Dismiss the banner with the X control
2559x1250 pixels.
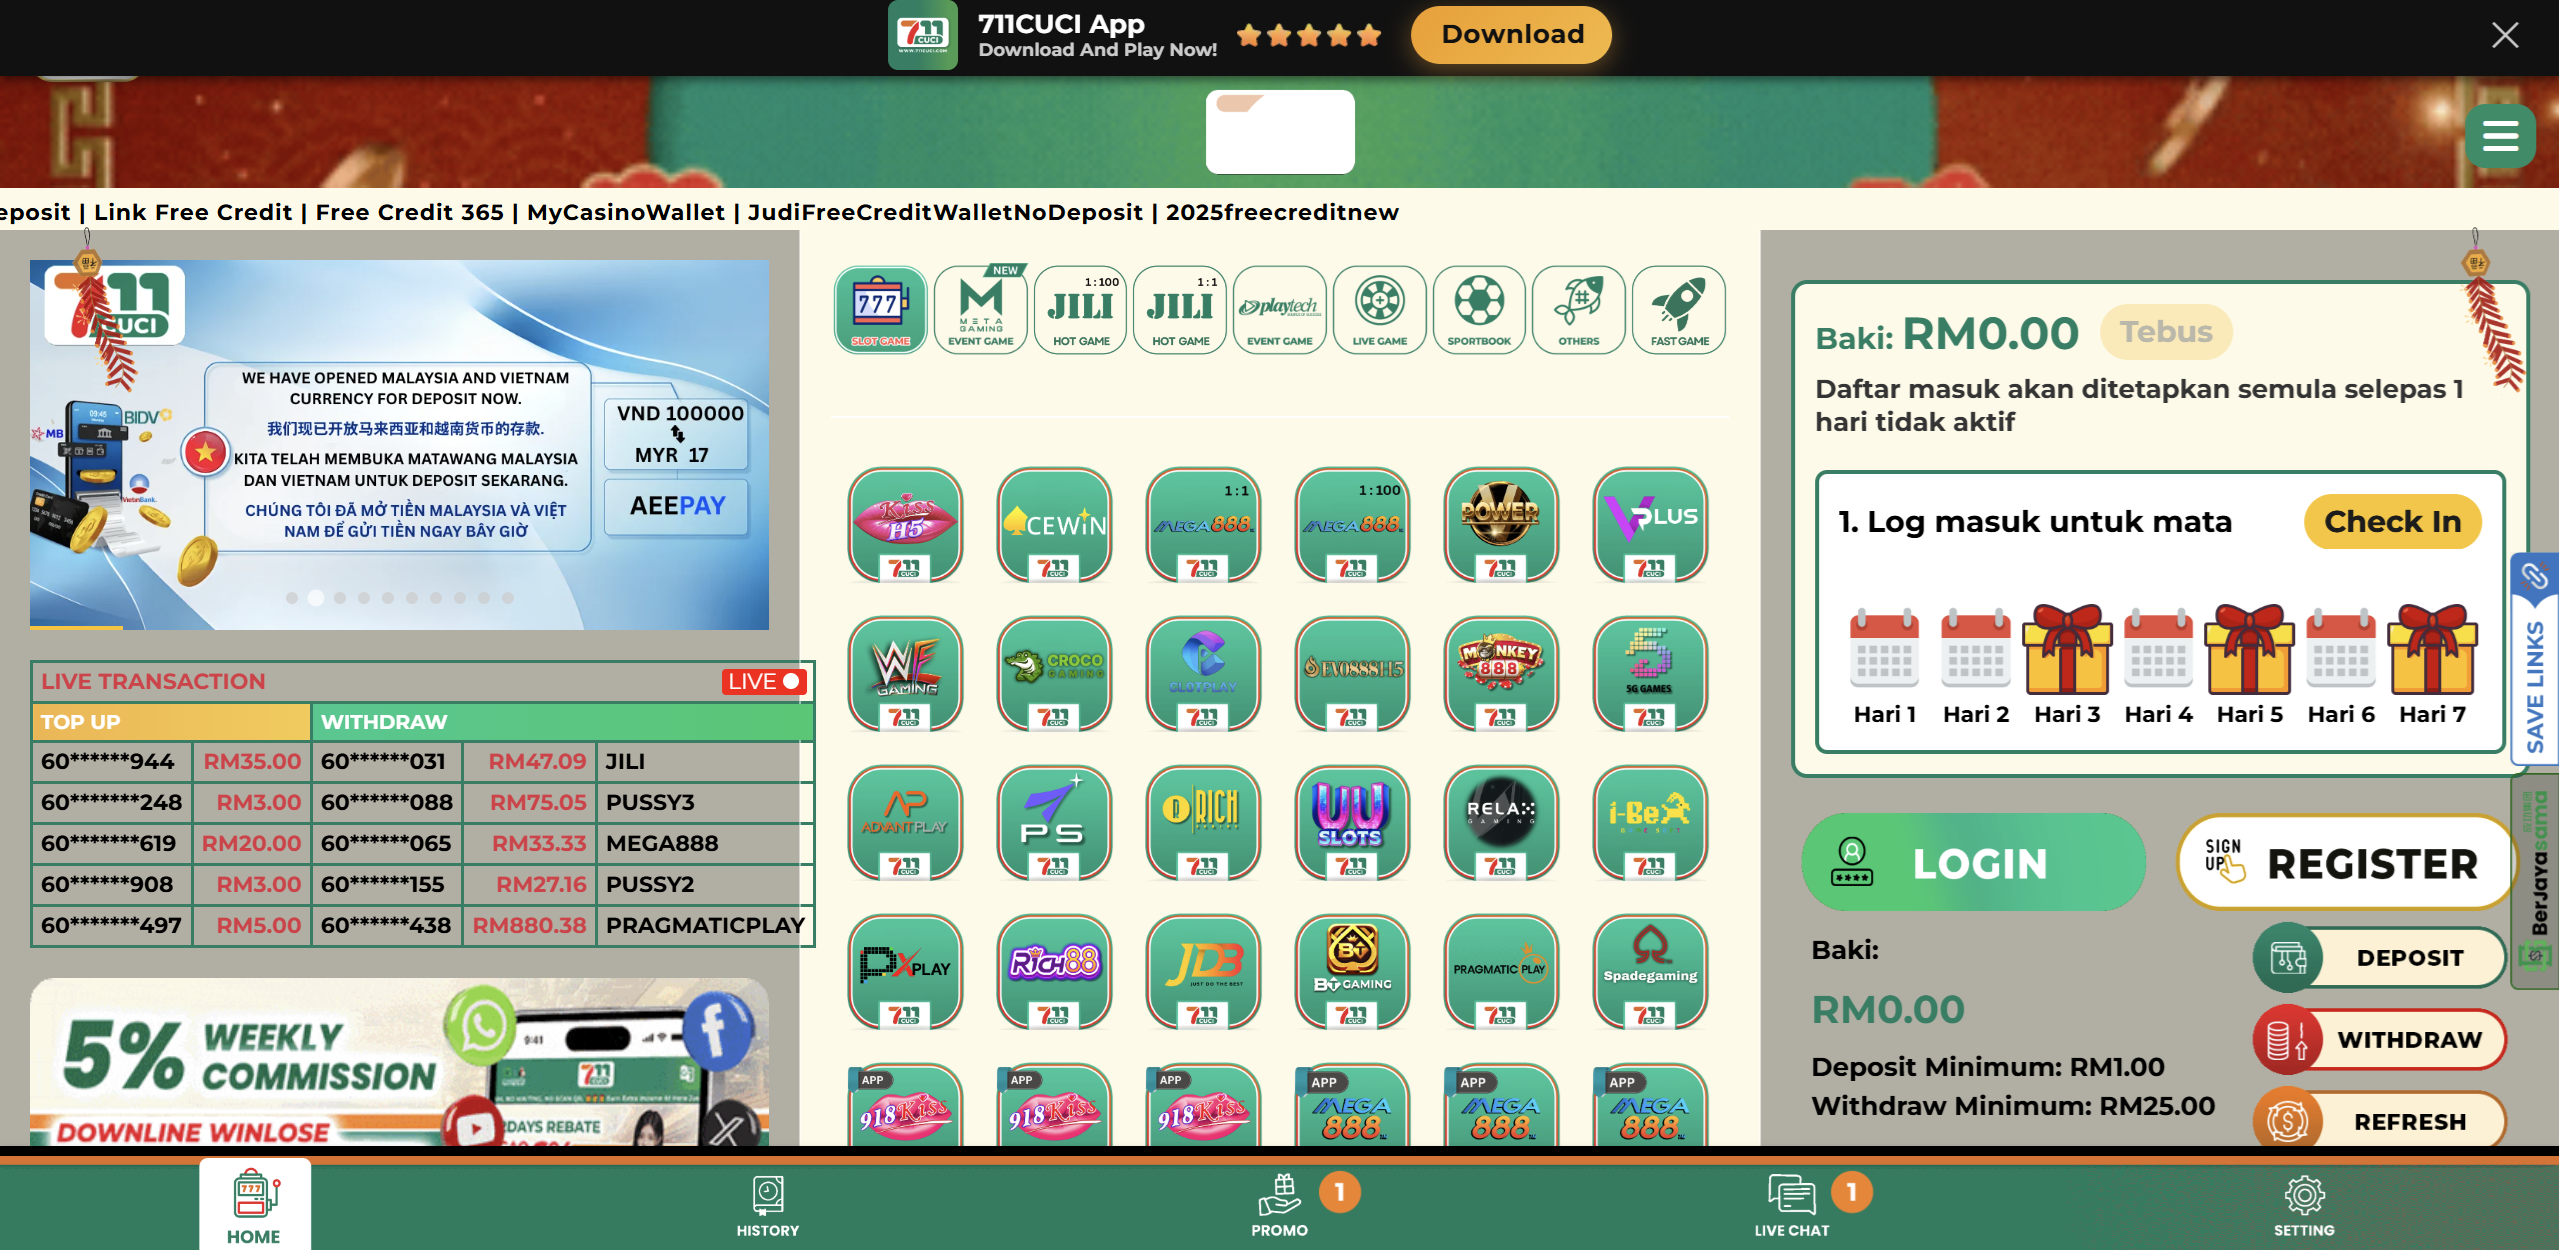click(2504, 35)
